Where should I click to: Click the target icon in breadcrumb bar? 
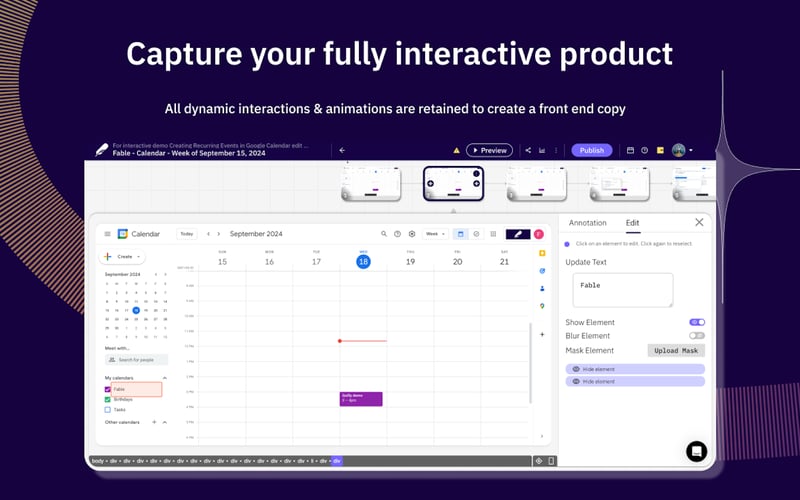coord(539,461)
